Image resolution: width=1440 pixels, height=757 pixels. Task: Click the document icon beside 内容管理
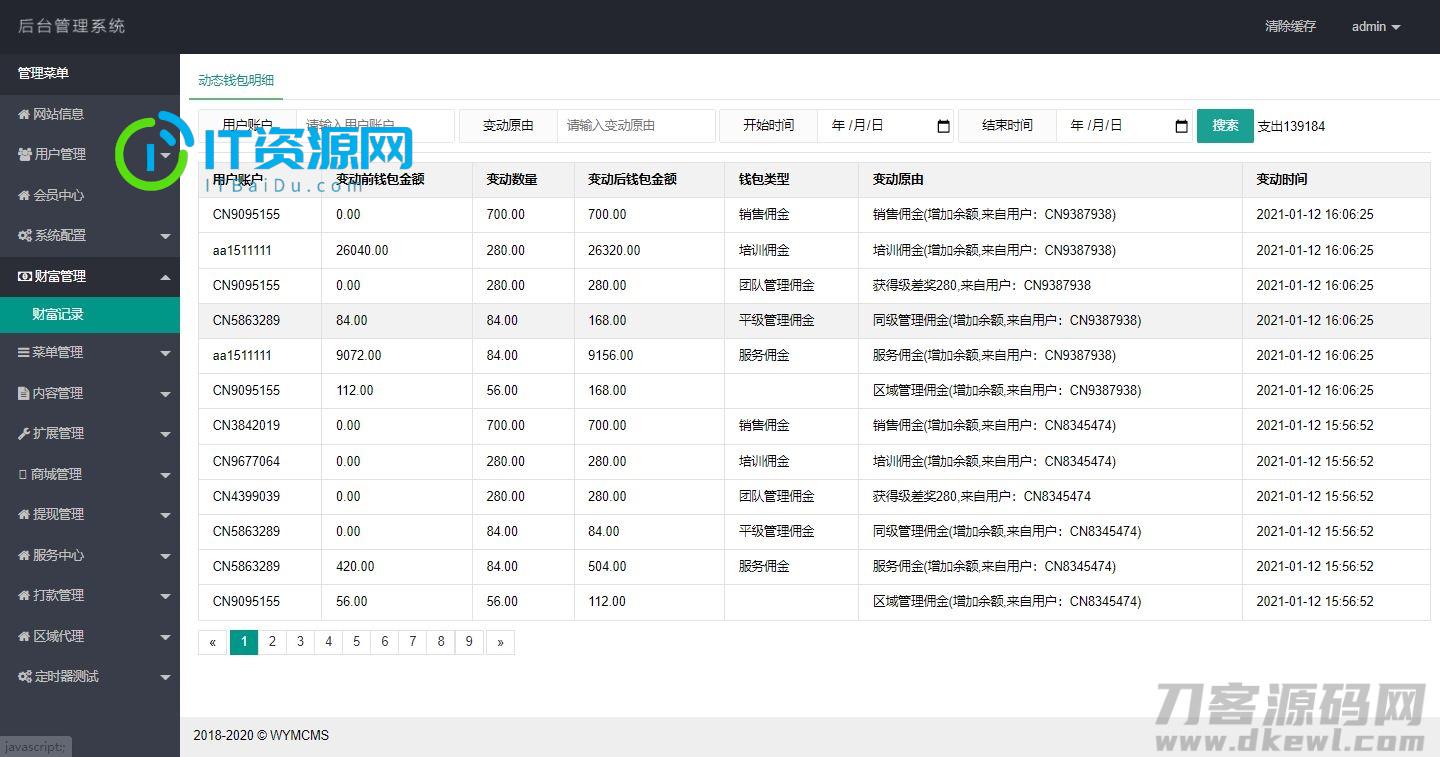pos(24,393)
